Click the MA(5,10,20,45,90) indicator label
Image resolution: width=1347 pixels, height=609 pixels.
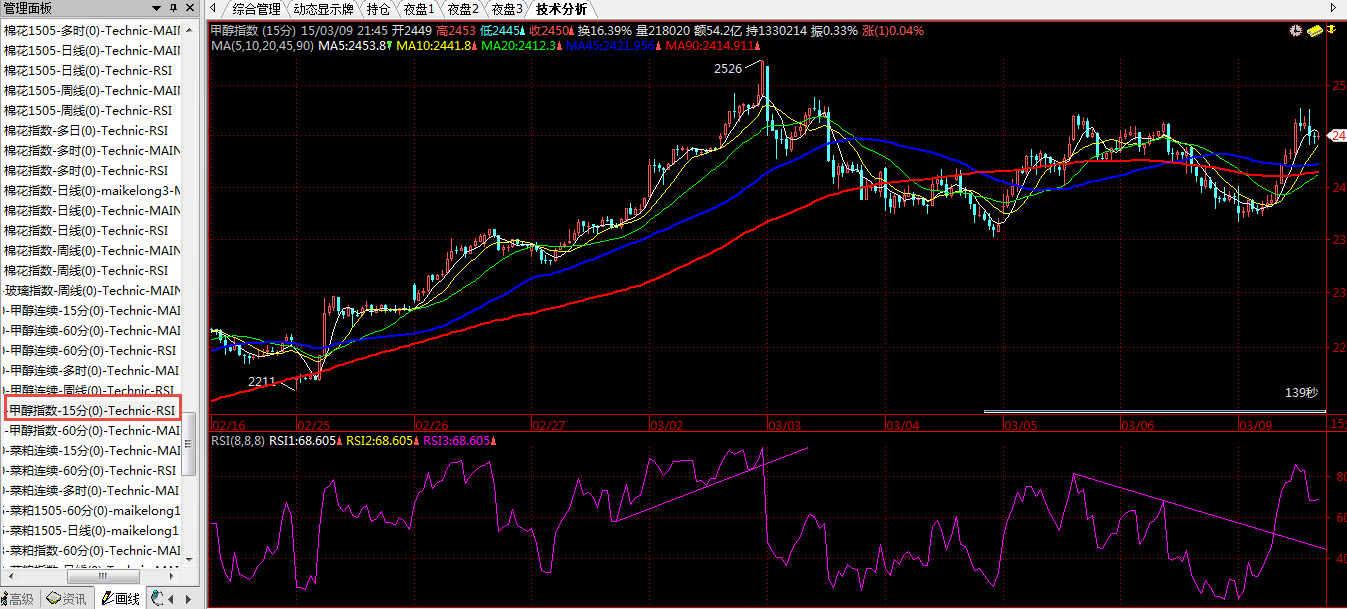pyautogui.click(x=262, y=46)
